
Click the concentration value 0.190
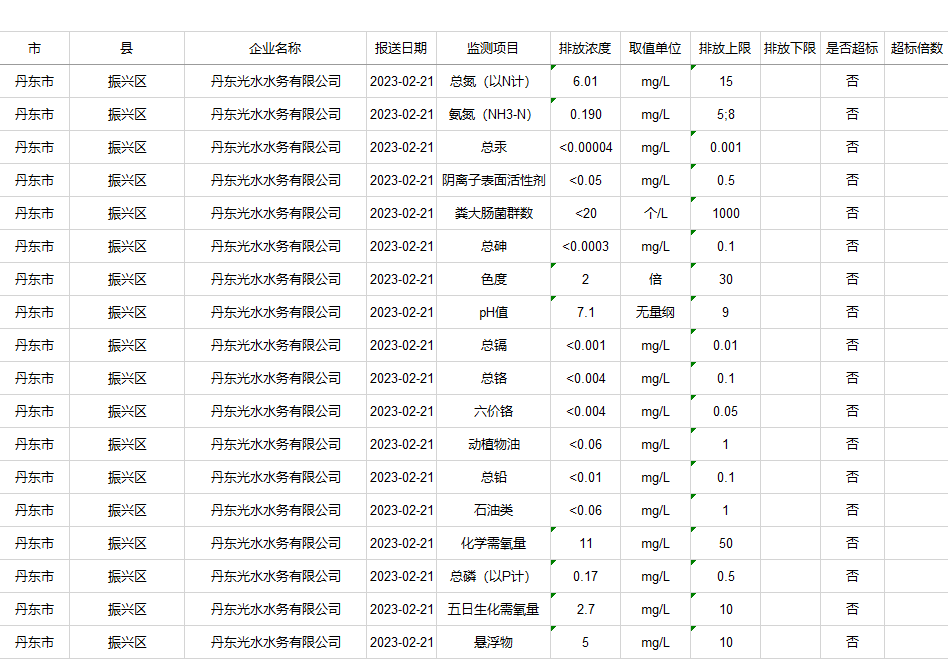click(x=585, y=114)
